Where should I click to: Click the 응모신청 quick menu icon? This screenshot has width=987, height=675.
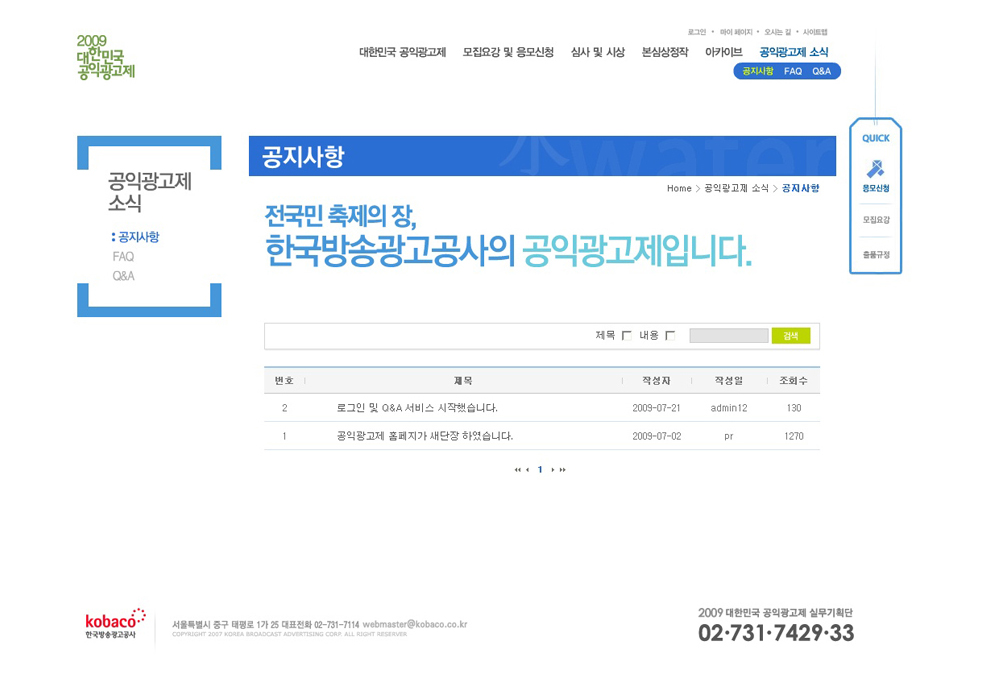click(x=875, y=175)
